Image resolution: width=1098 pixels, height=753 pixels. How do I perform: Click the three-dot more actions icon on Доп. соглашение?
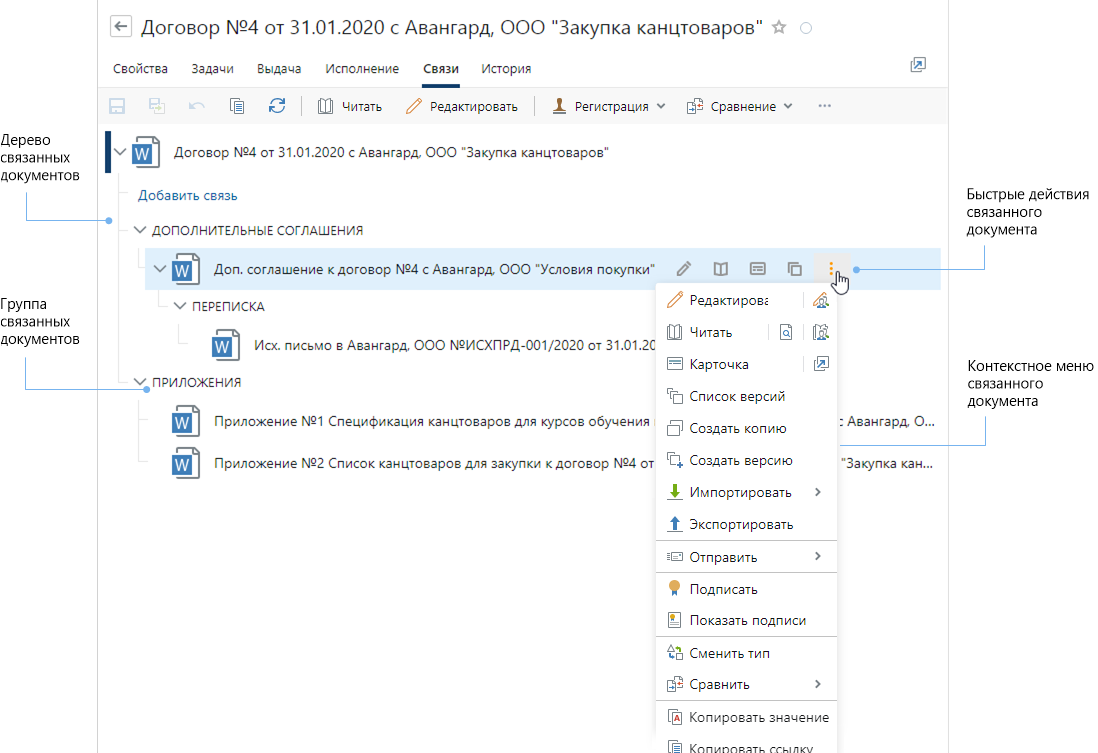(832, 269)
